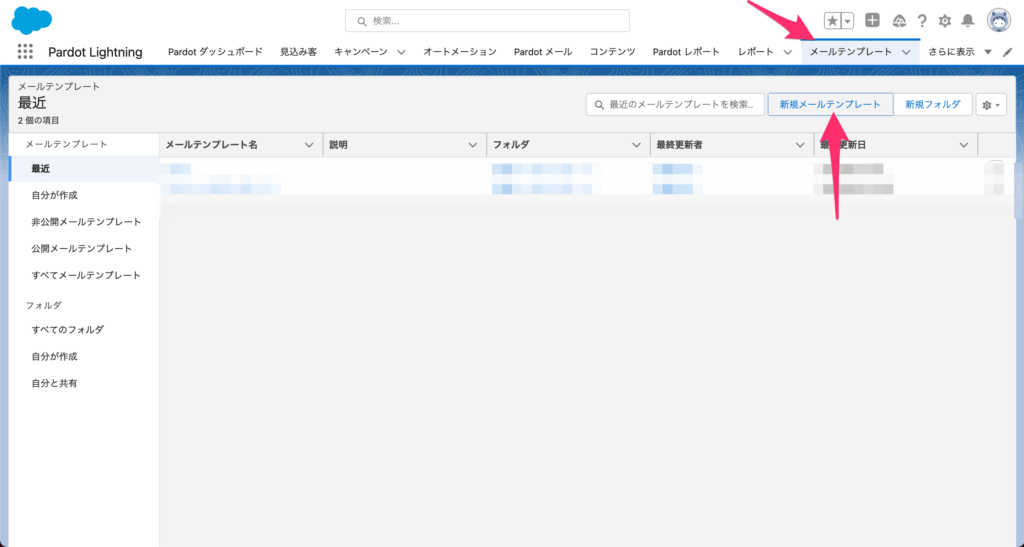
Task: Click the 新規フォルダ button
Action: click(x=932, y=105)
